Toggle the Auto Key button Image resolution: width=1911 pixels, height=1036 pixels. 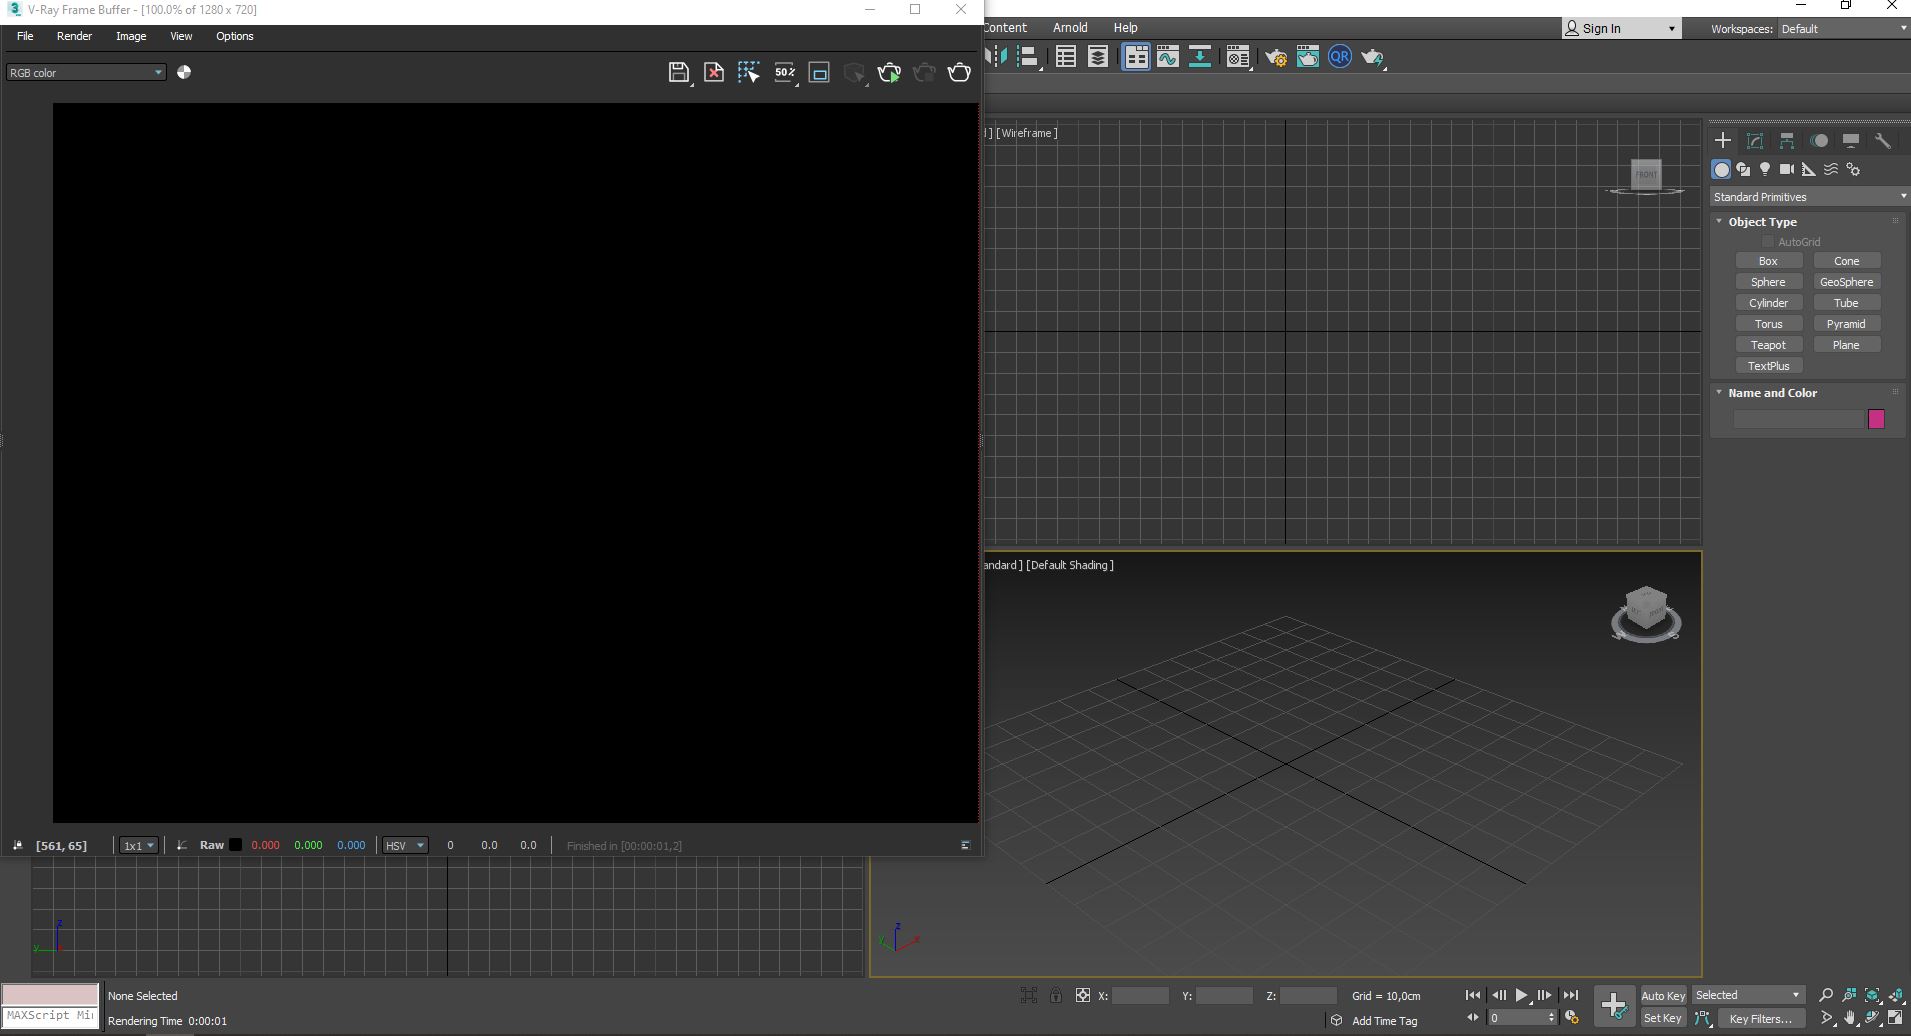click(x=1663, y=995)
